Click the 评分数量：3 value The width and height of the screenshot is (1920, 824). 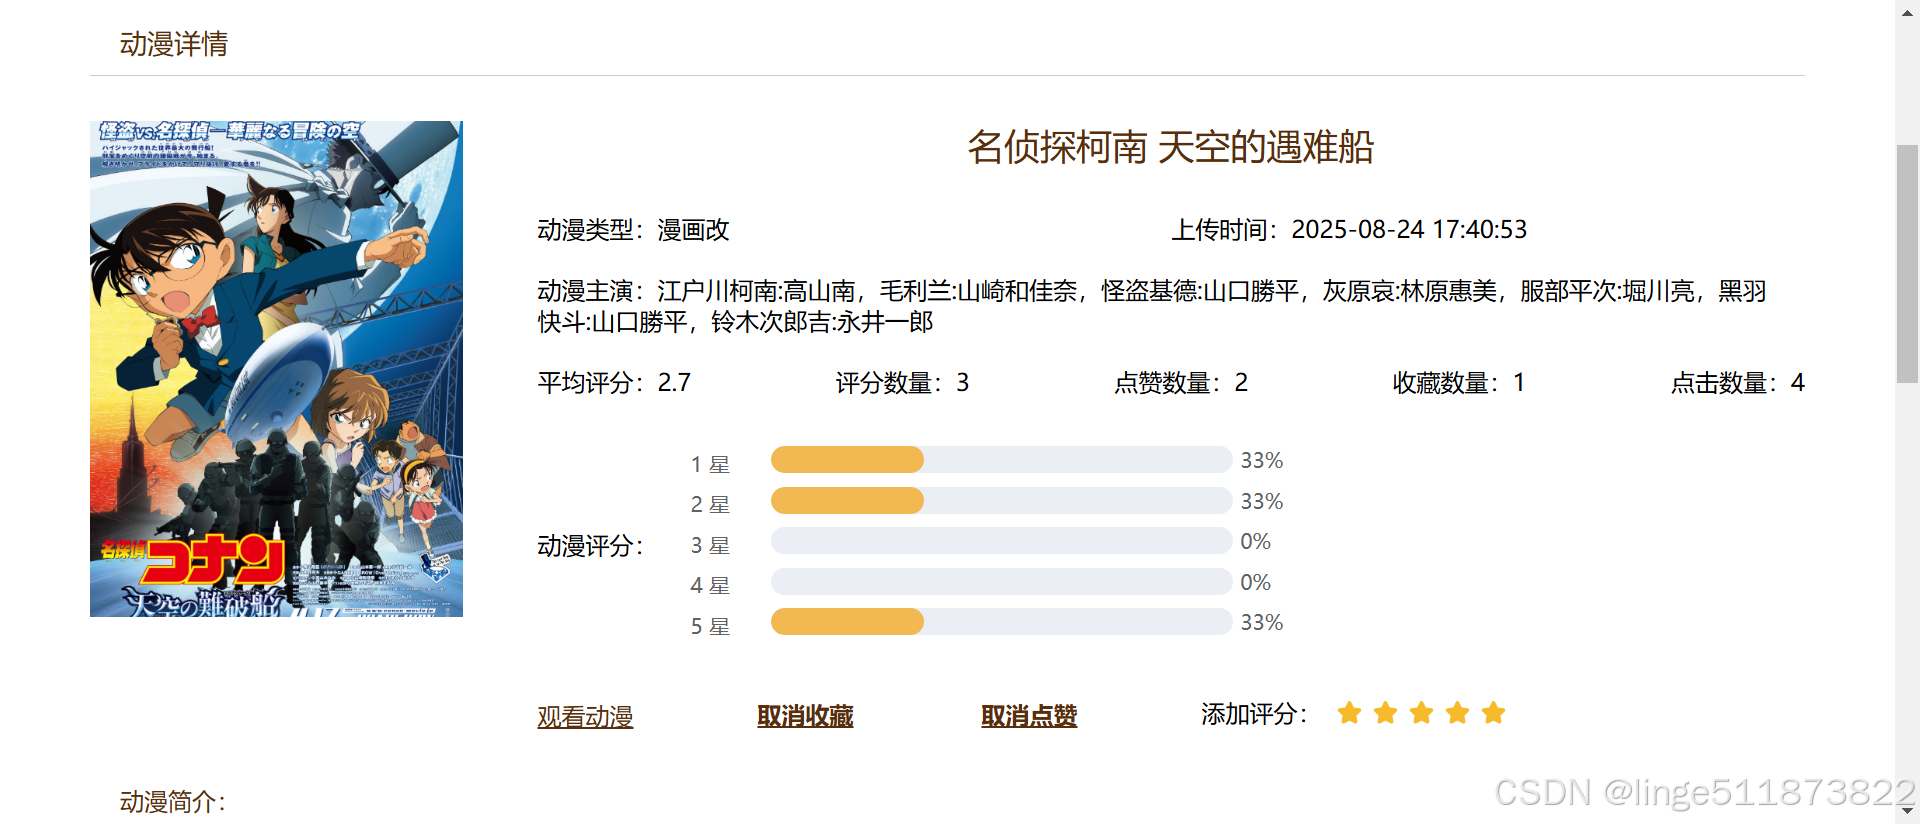tap(902, 383)
